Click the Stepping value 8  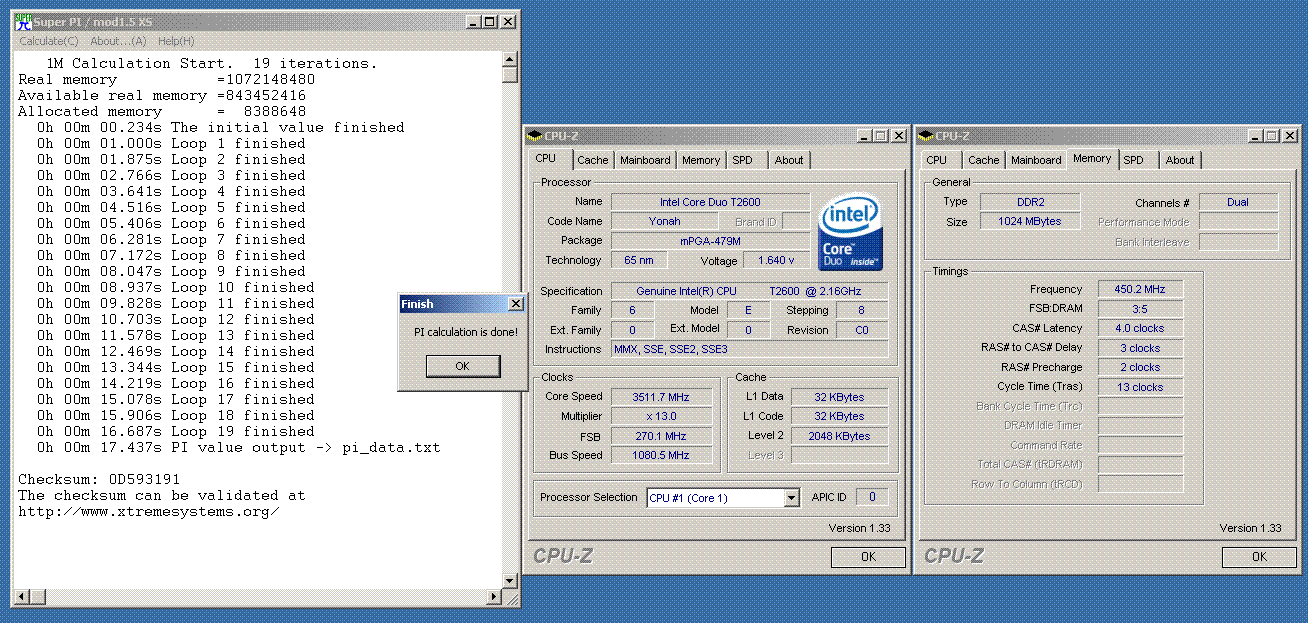click(861, 310)
